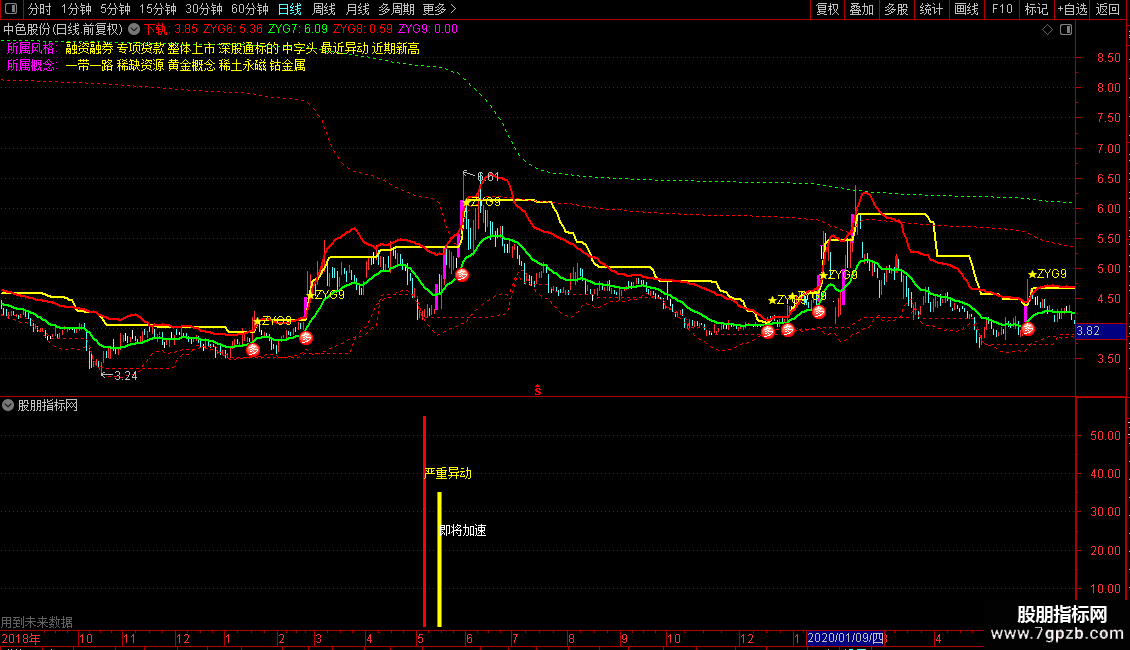The height and width of the screenshot is (650, 1130).
Task: Click the 中色股份(日线.前复权) title
Action: tap(63, 30)
